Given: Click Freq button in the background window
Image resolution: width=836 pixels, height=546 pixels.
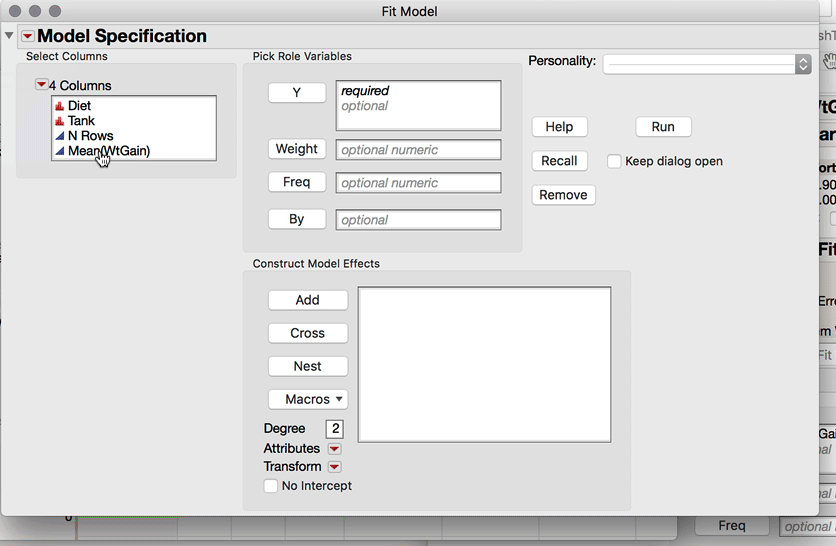Looking at the screenshot, I should (732, 526).
